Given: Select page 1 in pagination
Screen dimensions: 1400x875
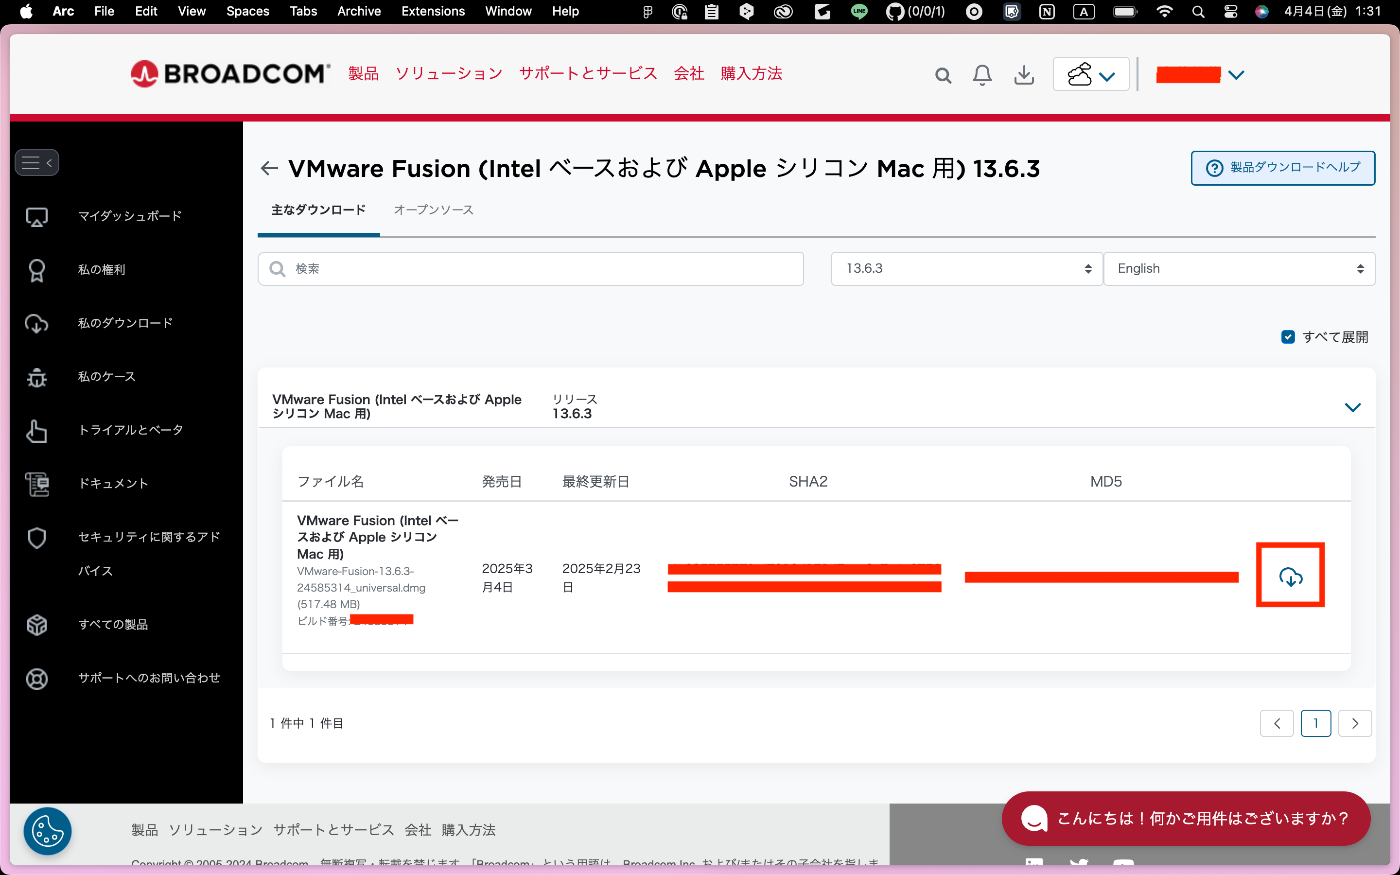Looking at the screenshot, I should (x=1316, y=723).
